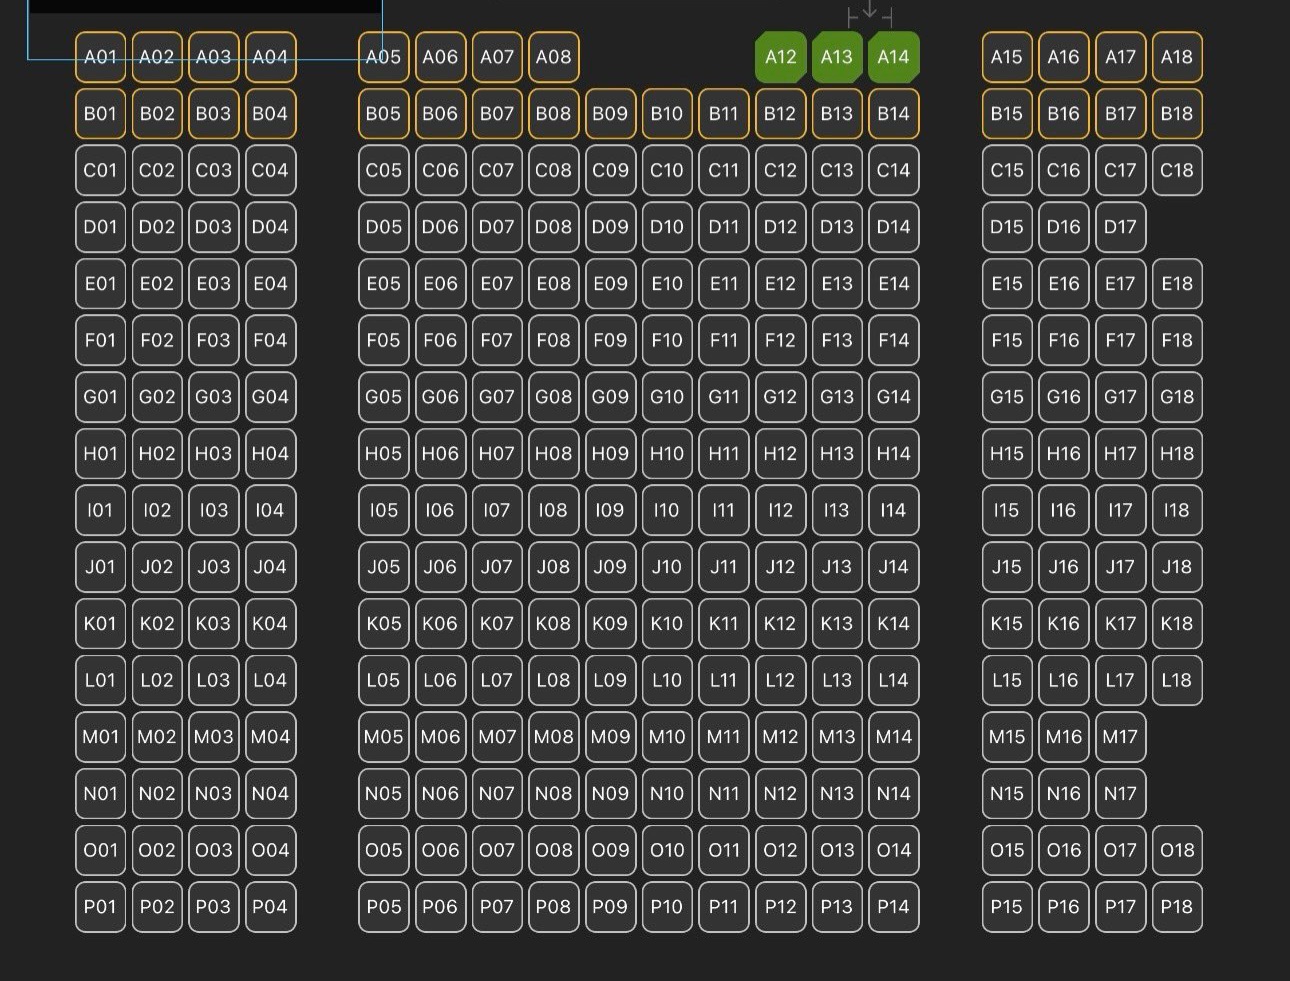1290x981 pixels.
Task: Pick seat M17
Action: tap(1120, 737)
